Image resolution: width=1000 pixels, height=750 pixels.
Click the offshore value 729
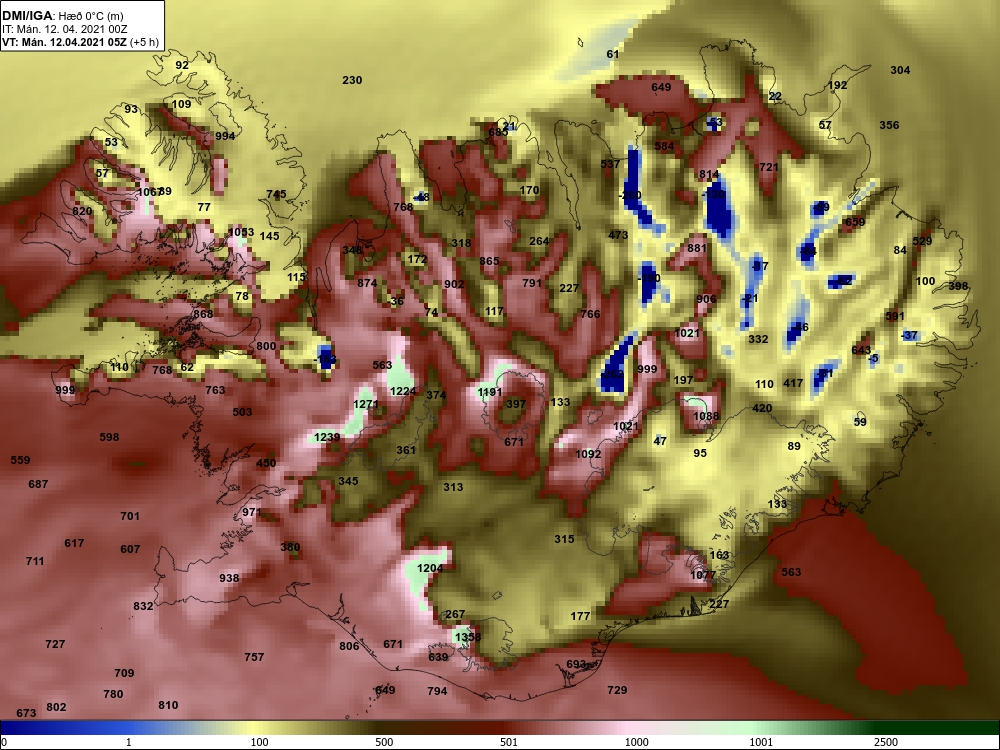tap(617, 690)
